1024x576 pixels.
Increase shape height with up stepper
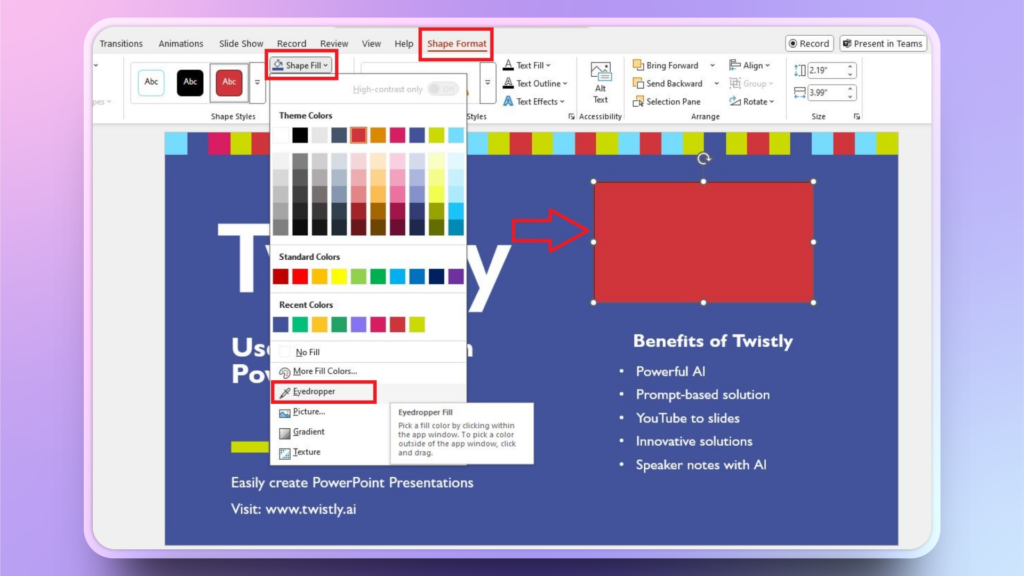pos(850,67)
